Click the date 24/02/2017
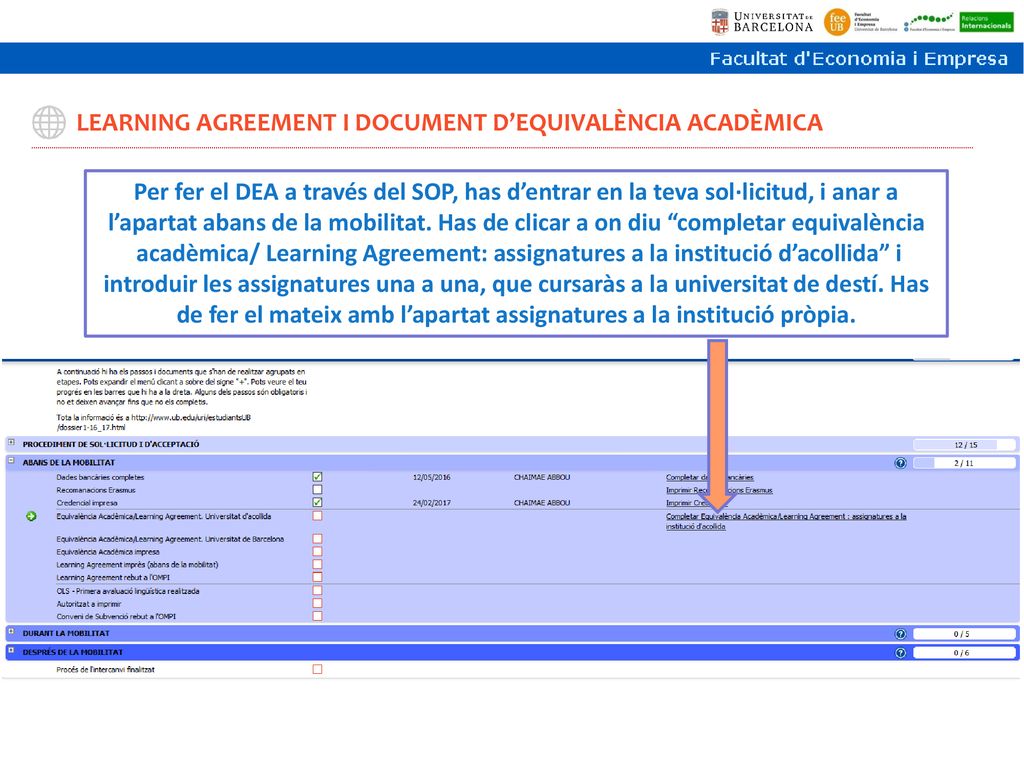The width and height of the screenshot is (1024, 768). pyautogui.click(x=432, y=503)
